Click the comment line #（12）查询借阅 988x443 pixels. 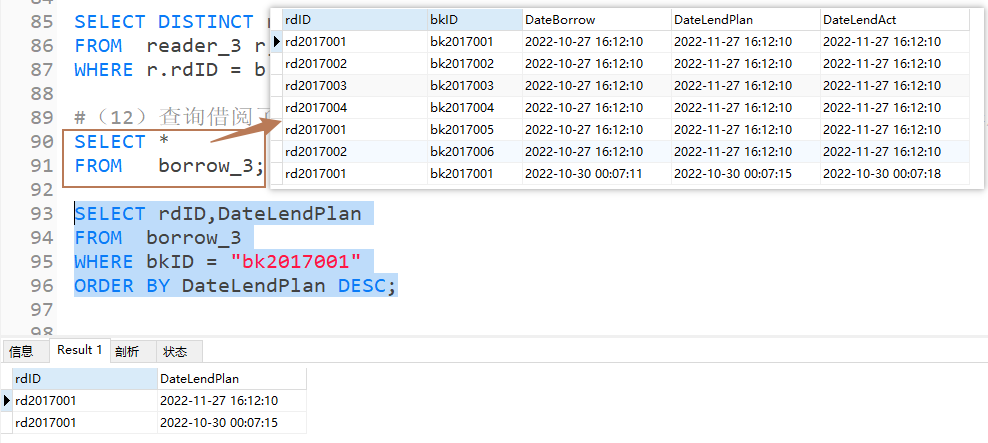click(x=173, y=117)
